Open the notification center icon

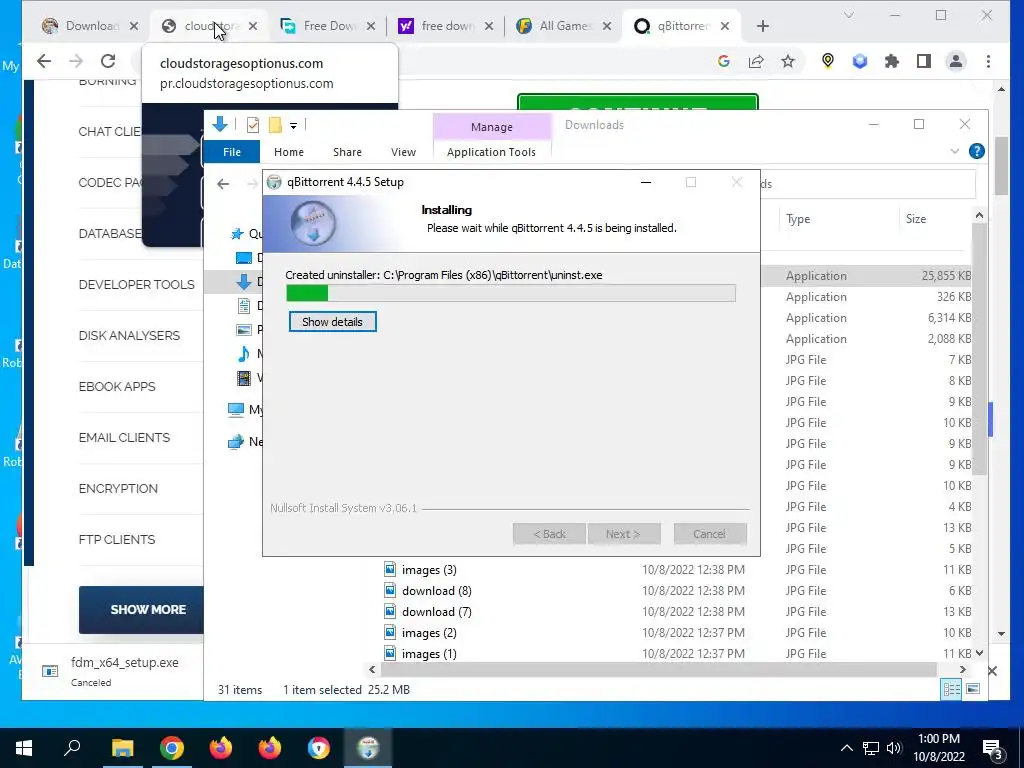pyautogui.click(x=993, y=748)
